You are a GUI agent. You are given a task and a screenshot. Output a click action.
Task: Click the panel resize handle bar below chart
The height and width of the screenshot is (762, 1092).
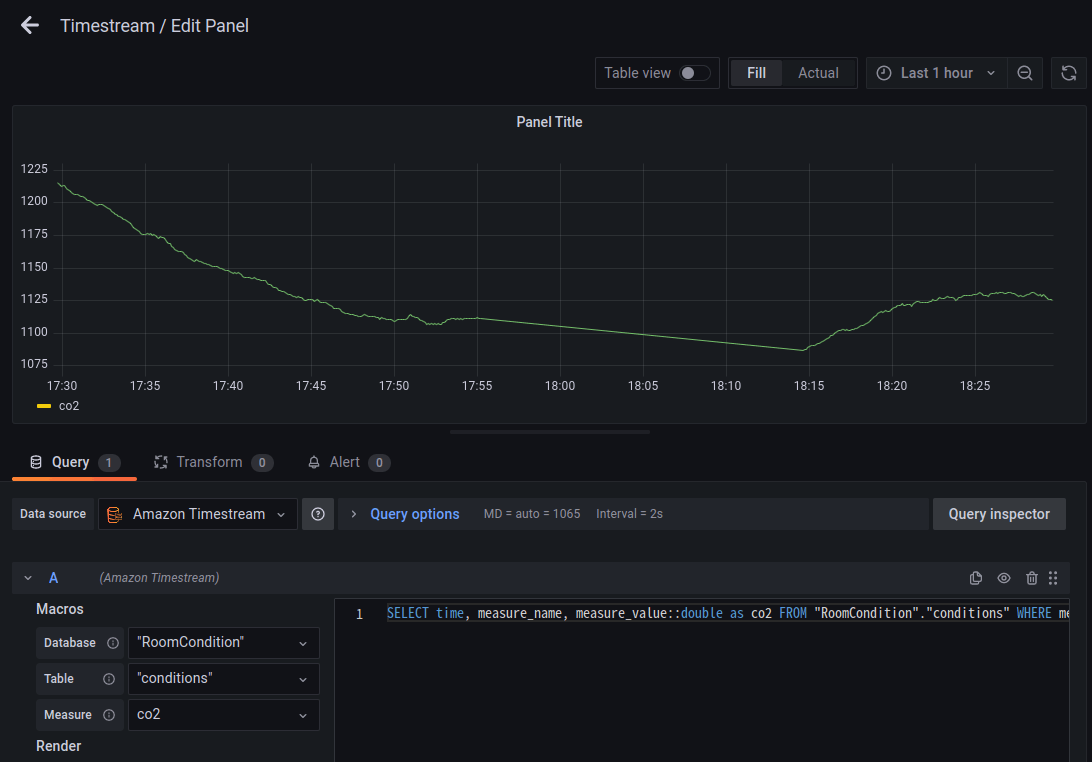pos(549,432)
